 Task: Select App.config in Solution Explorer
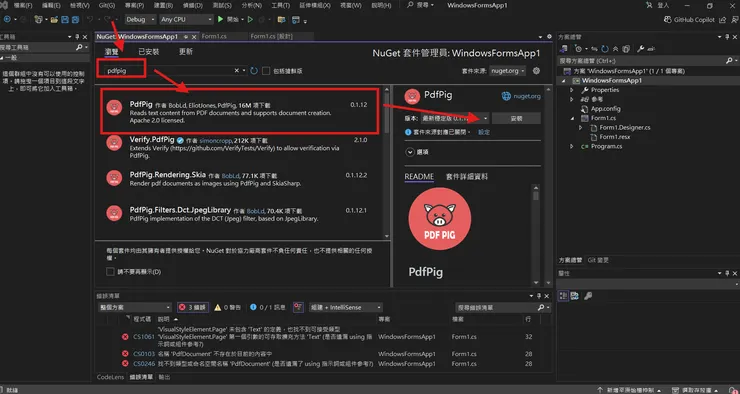605,109
